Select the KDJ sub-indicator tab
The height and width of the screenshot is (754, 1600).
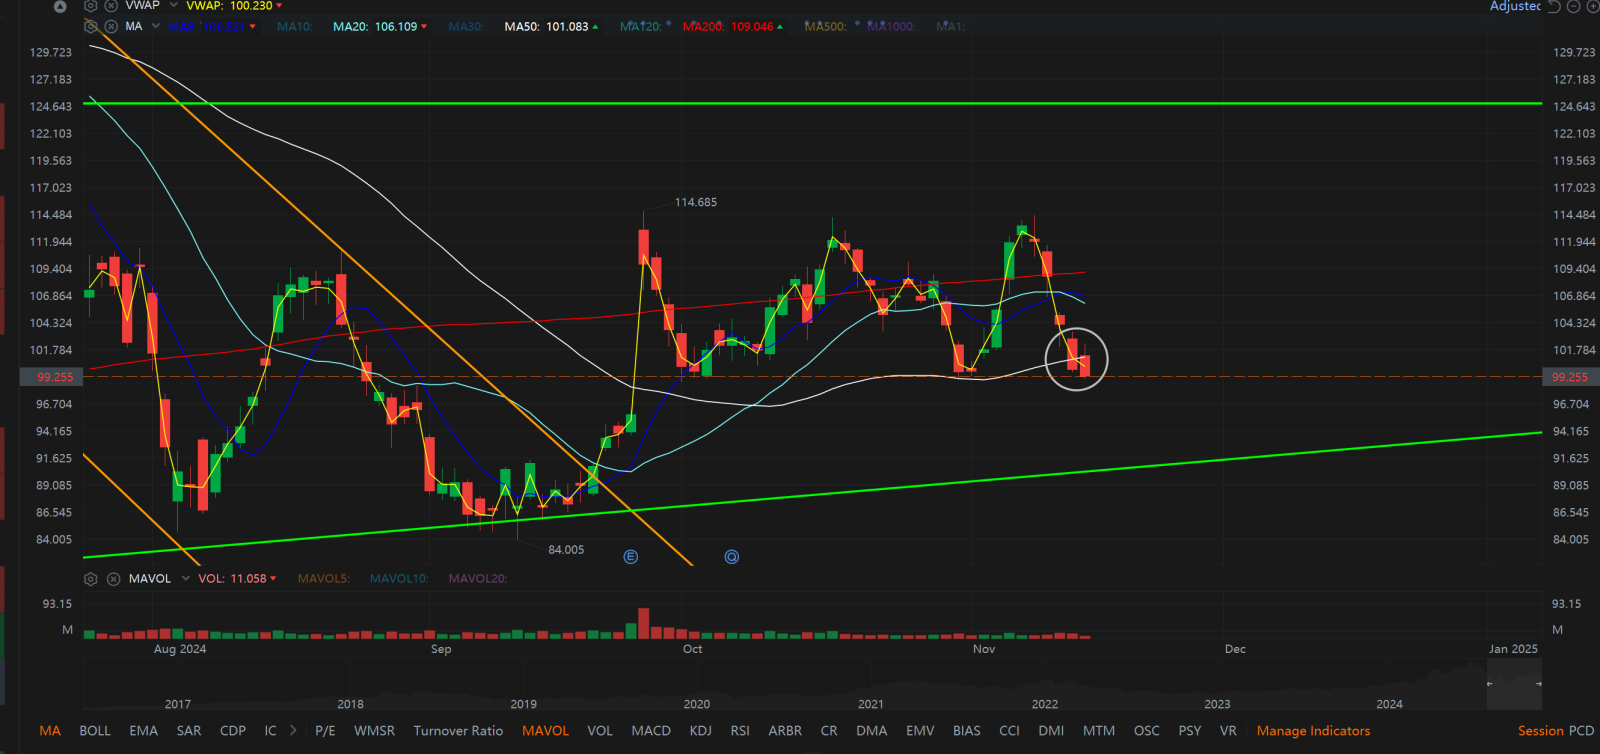click(701, 731)
